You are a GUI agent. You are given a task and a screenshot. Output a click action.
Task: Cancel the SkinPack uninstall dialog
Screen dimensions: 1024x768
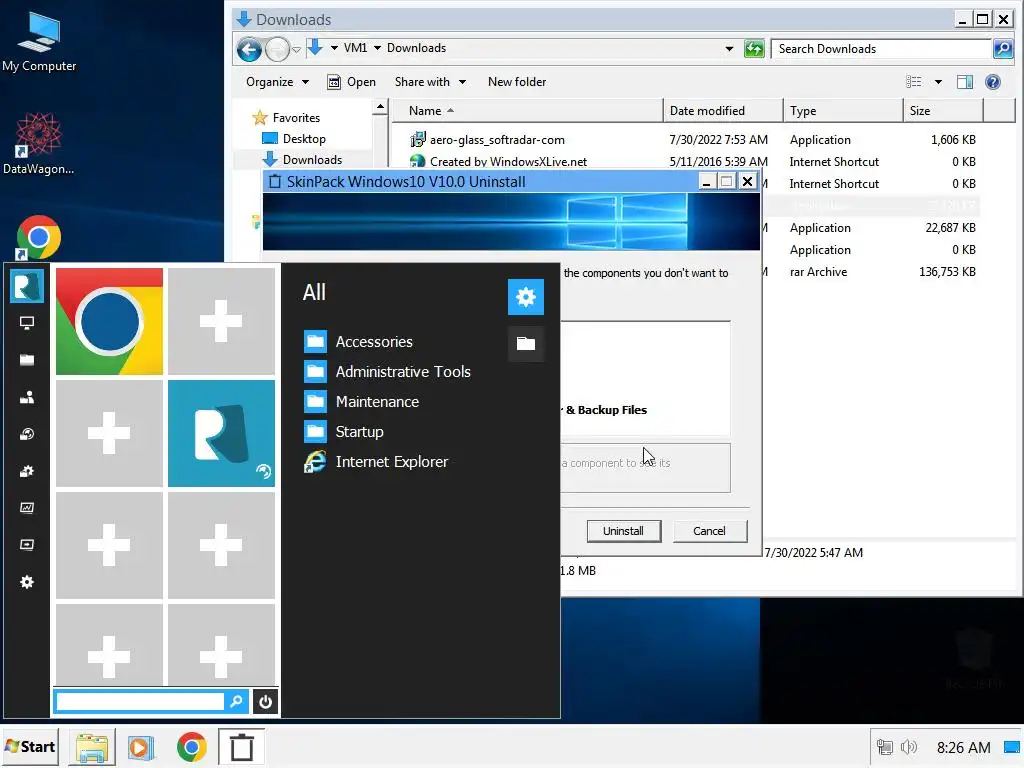[x=710, y=531]
